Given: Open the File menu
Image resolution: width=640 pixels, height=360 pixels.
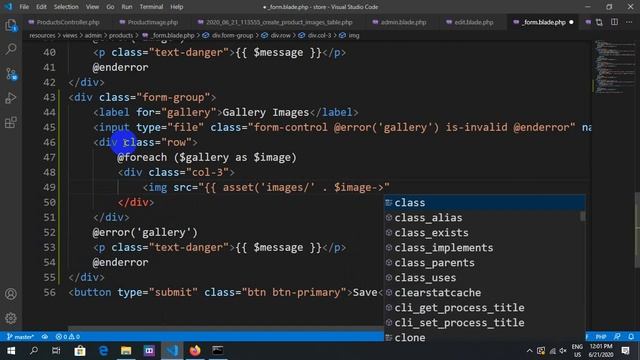Looking at the screenshot, I should pos(24,7).
